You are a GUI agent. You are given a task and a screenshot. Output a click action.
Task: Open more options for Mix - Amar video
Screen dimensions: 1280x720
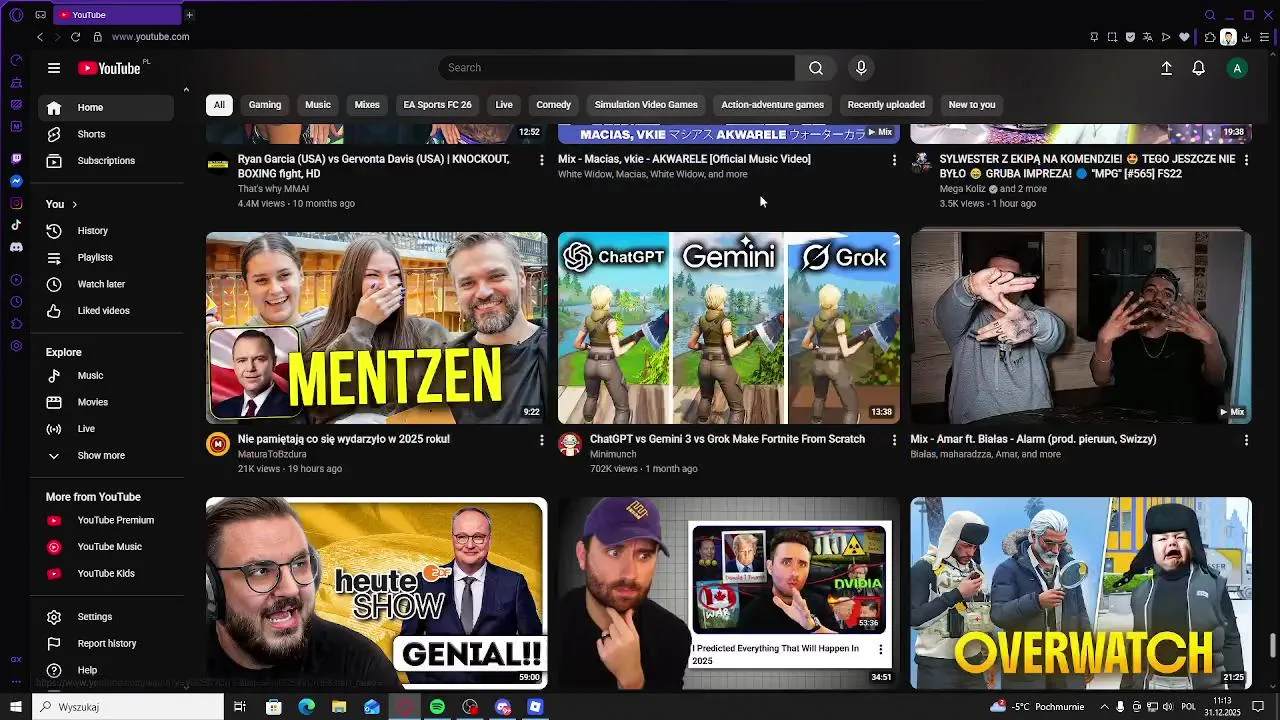pos(1246,440)
